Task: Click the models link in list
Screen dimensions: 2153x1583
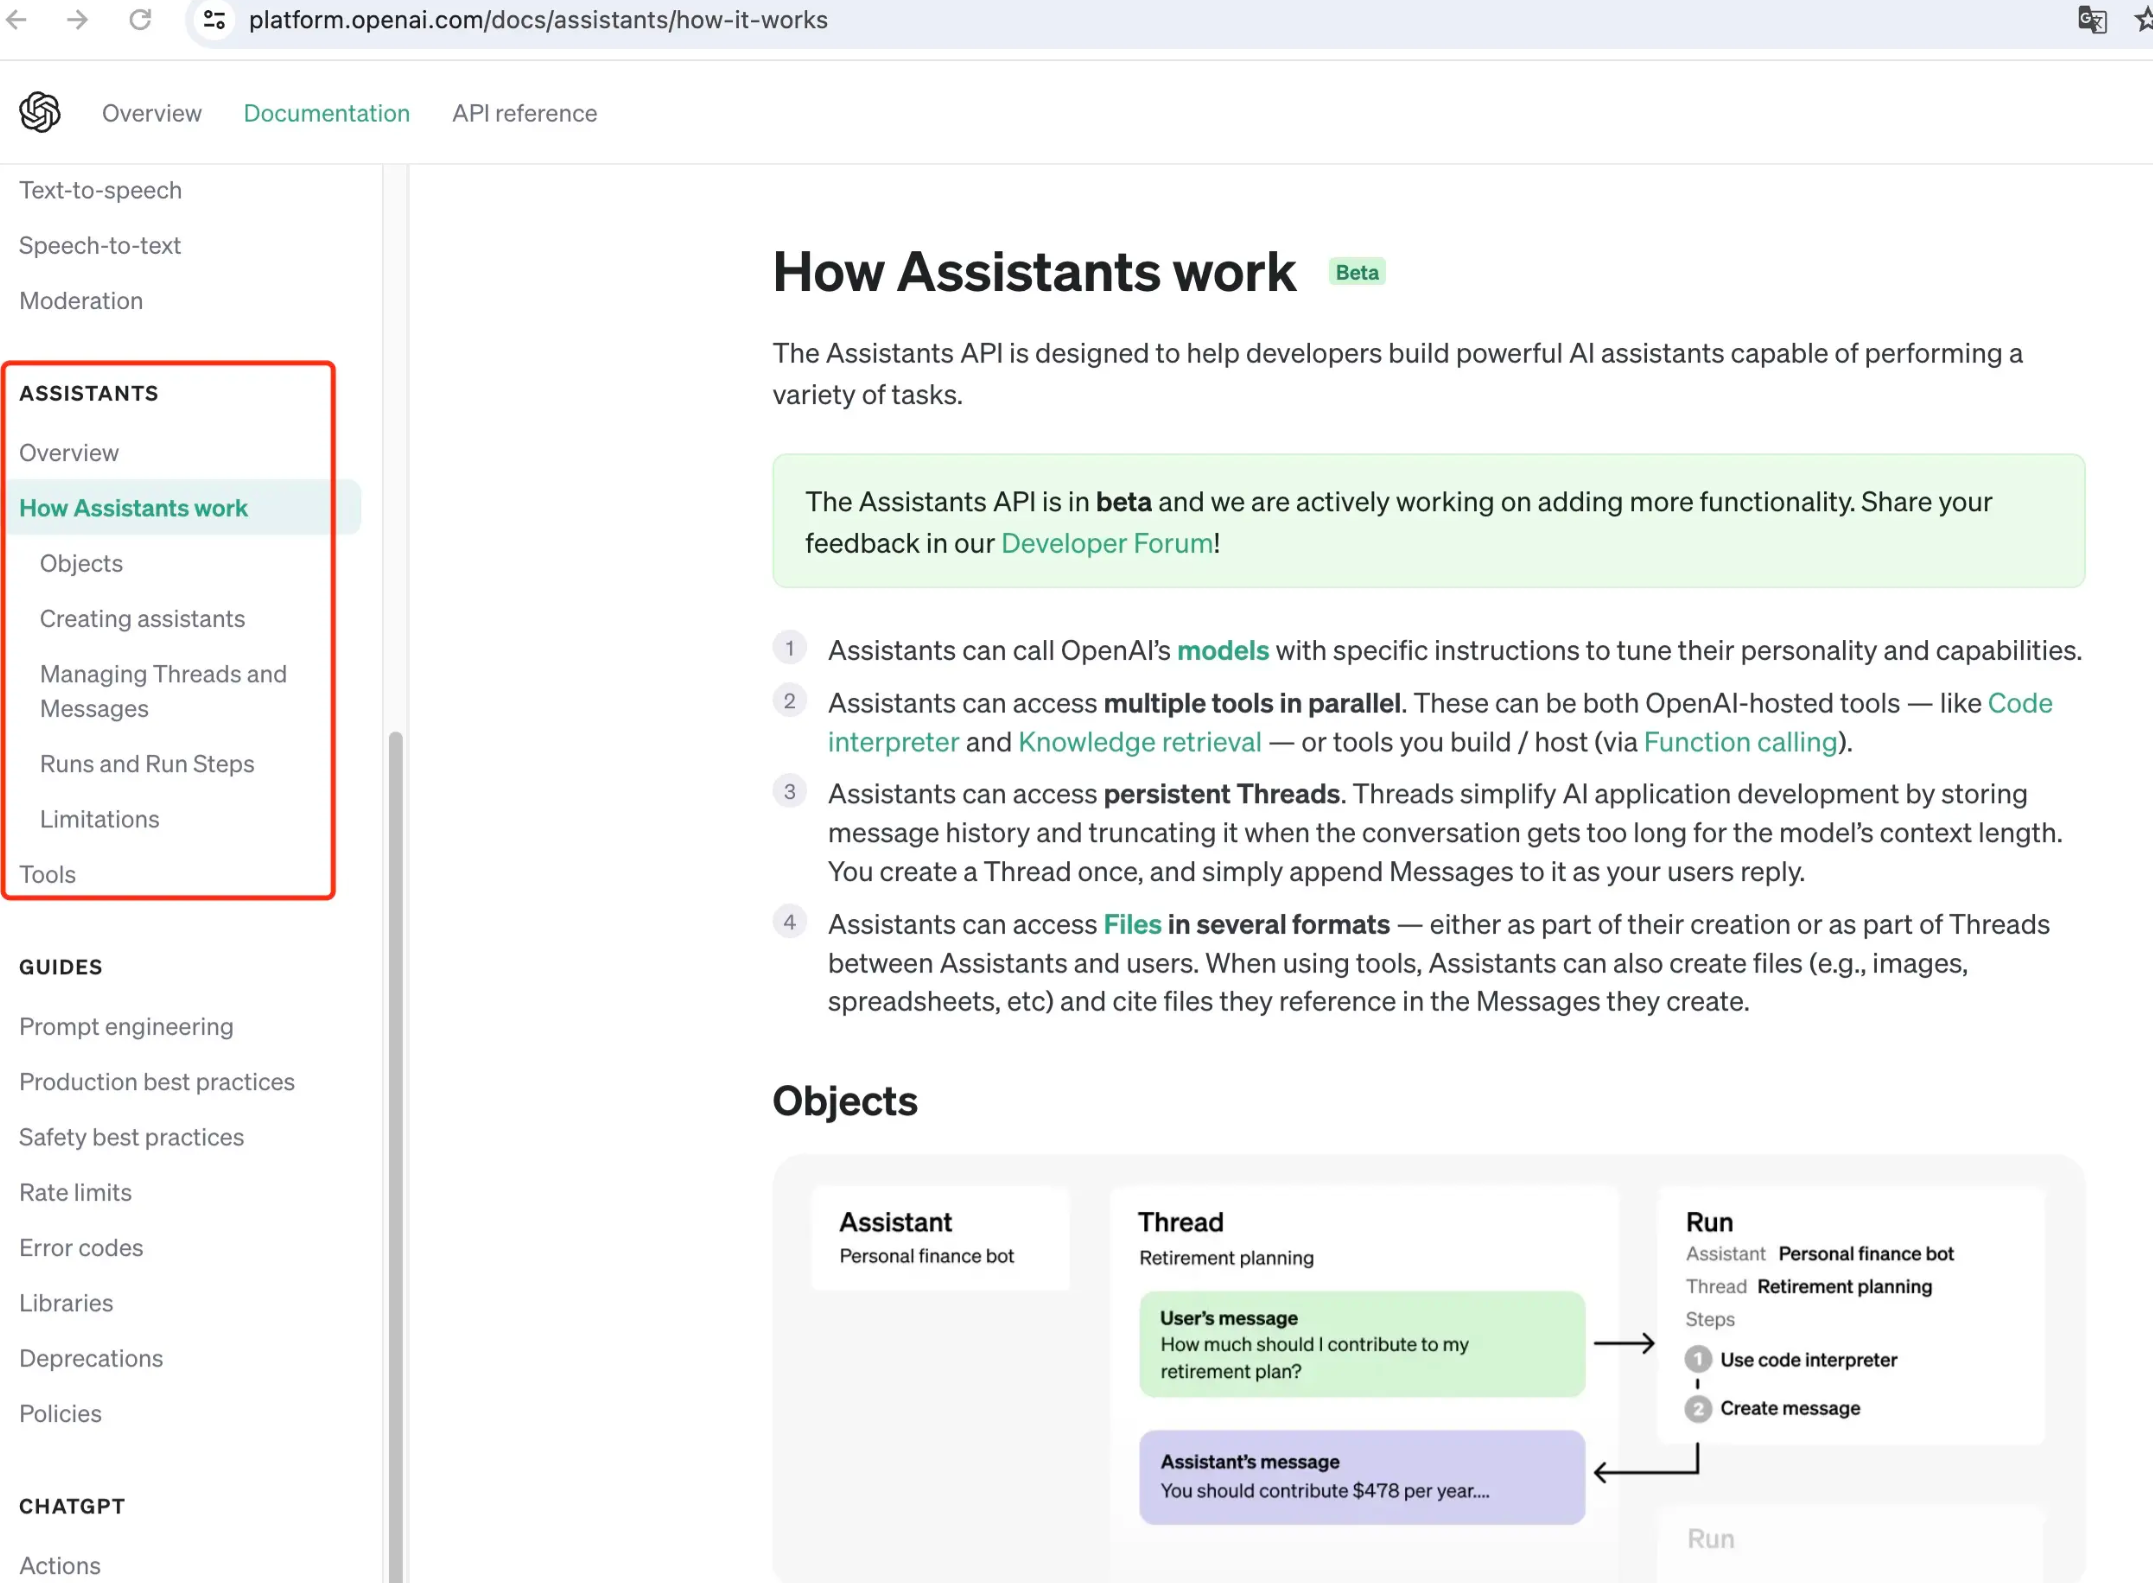Action: (x=1222, y=650)
